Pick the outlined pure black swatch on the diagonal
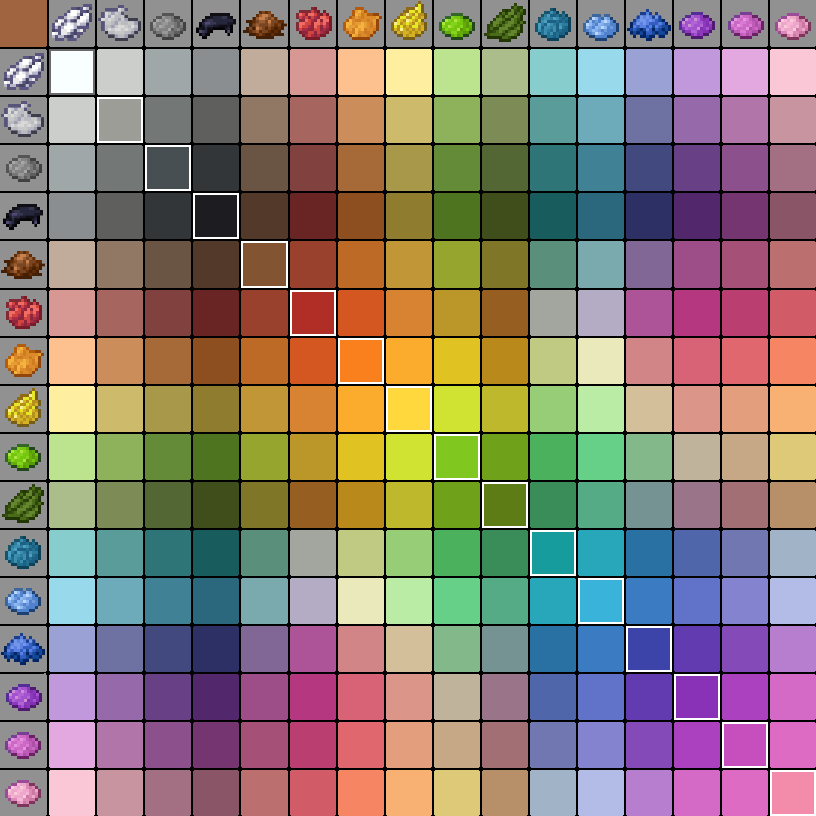 (x=216, y=216)
